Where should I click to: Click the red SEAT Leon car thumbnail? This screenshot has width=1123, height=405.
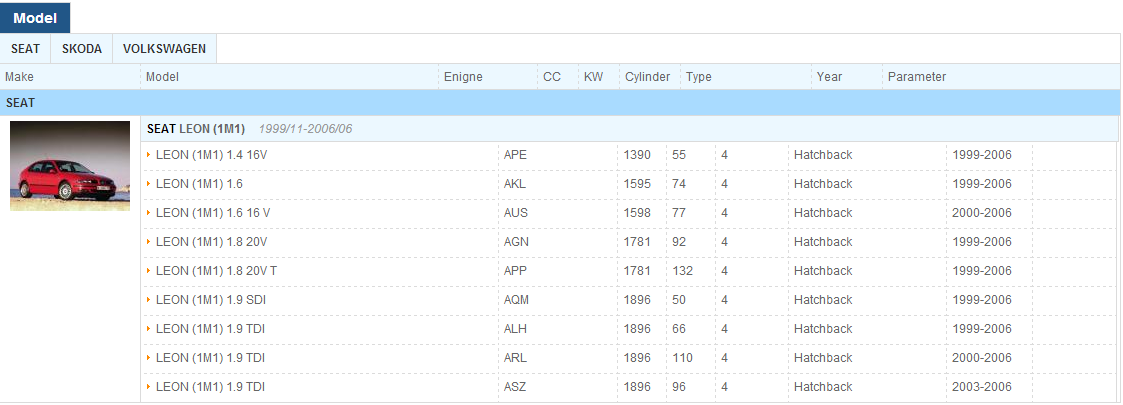70,166
